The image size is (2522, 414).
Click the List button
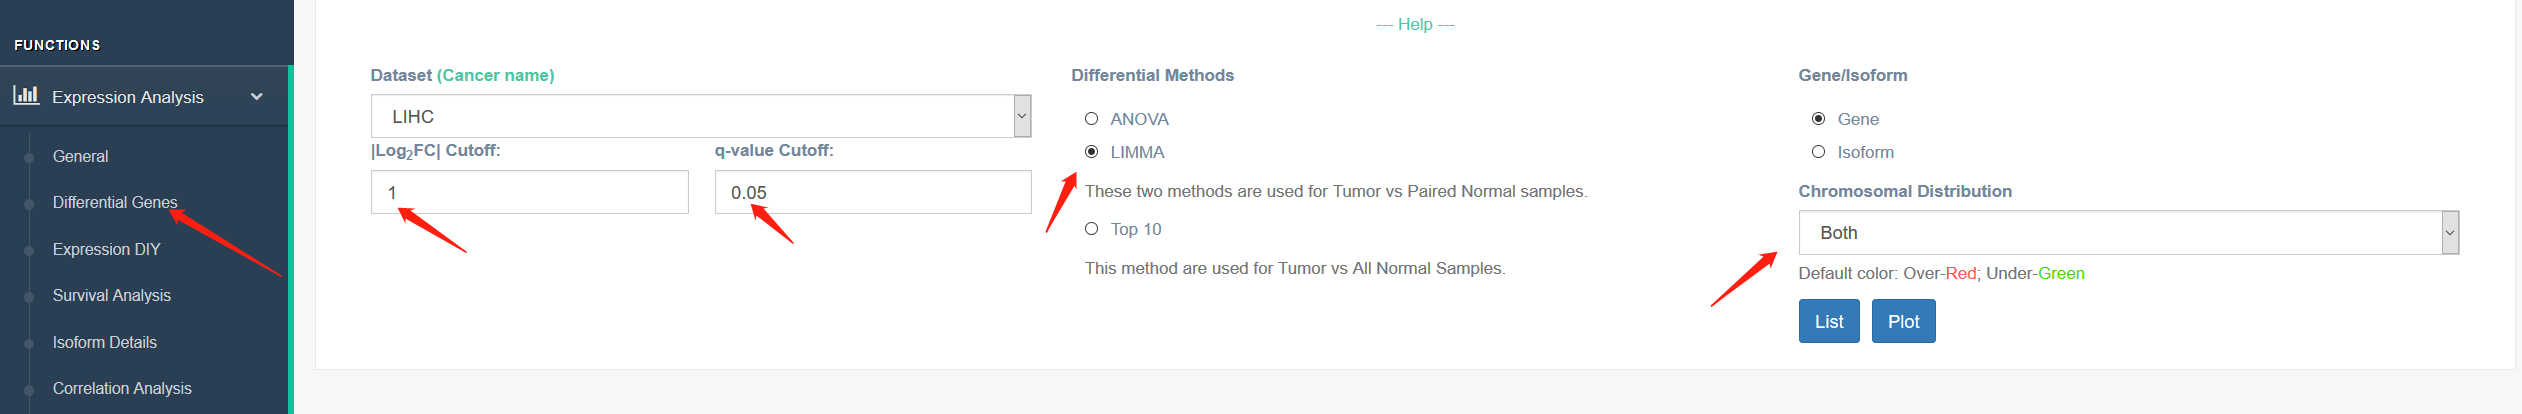coord(1828,322)
